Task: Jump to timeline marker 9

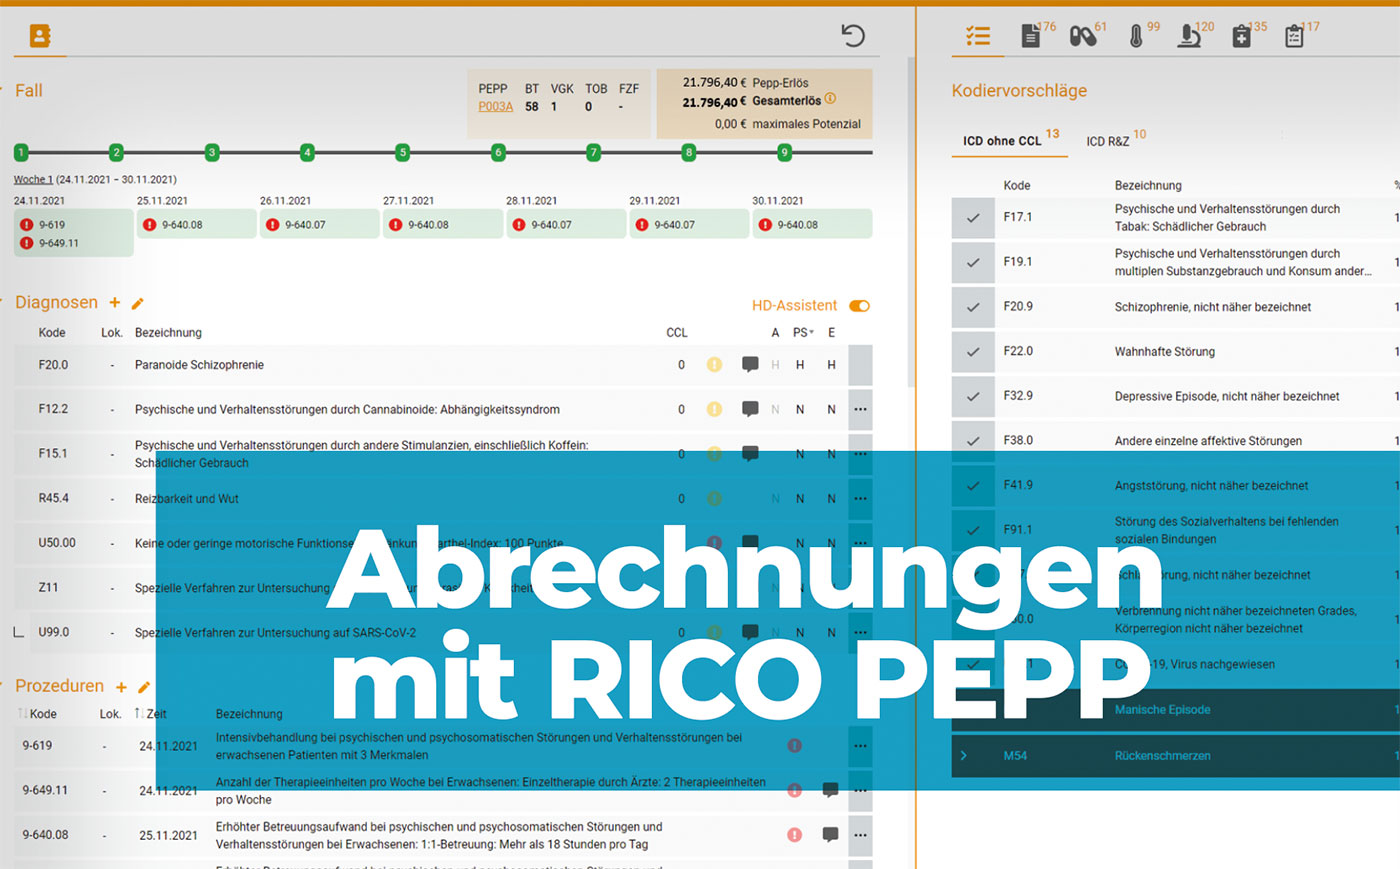Action: tap(784, 152)
